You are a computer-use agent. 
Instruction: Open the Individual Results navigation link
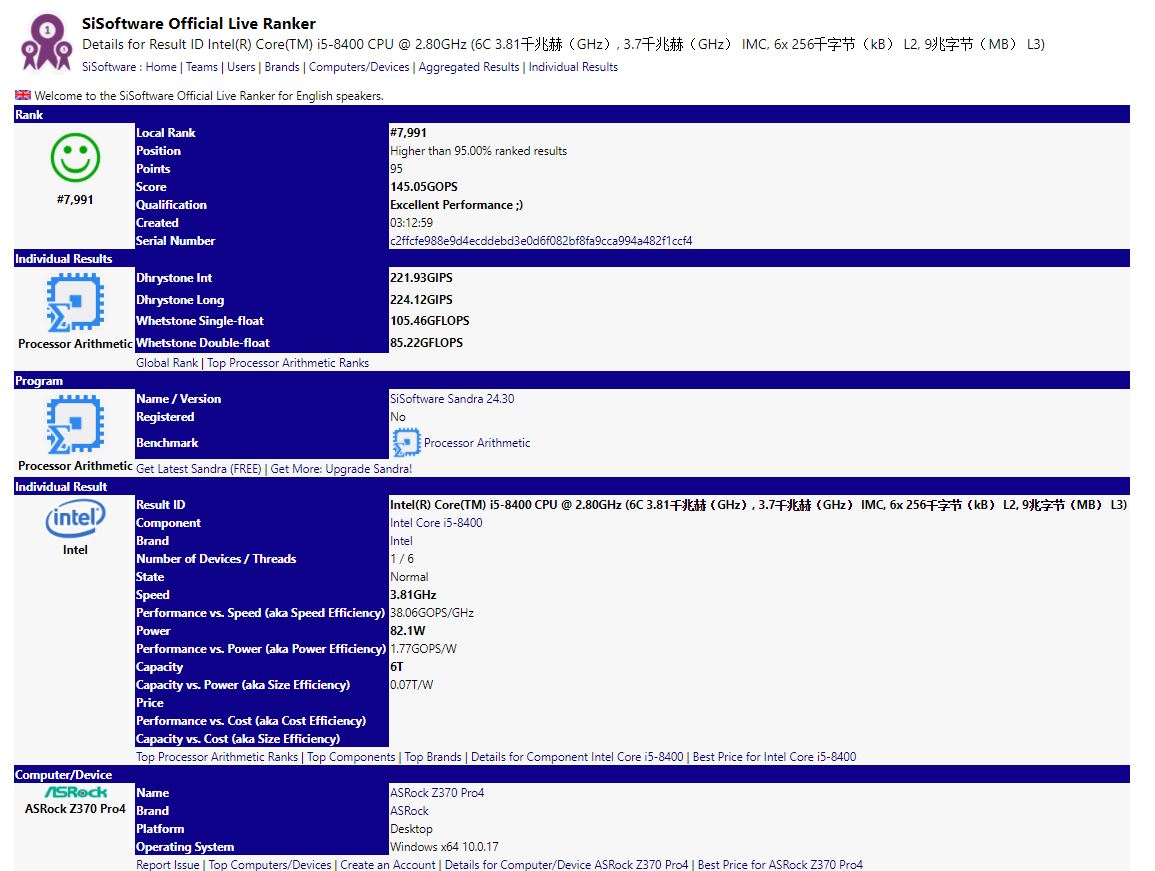(573, 67)
